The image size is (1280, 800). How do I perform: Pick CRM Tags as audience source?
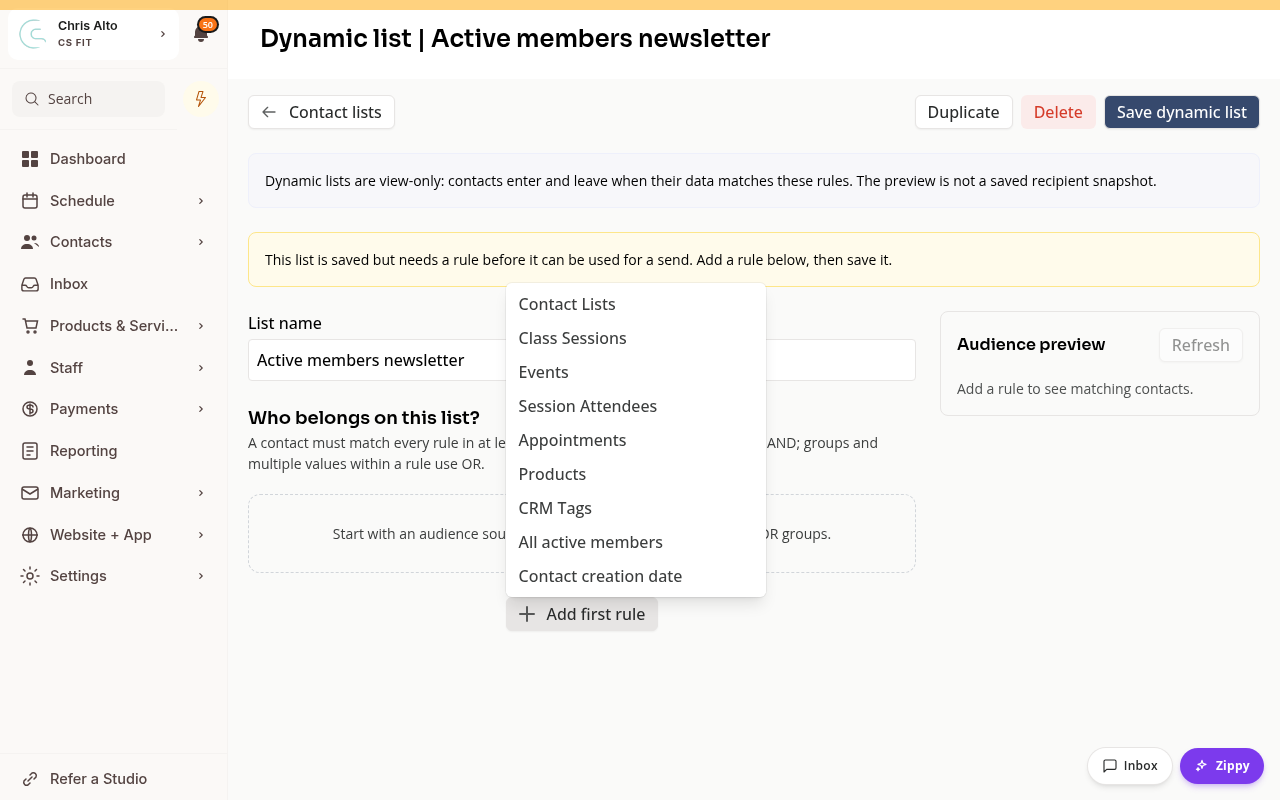tap(636, 508)
